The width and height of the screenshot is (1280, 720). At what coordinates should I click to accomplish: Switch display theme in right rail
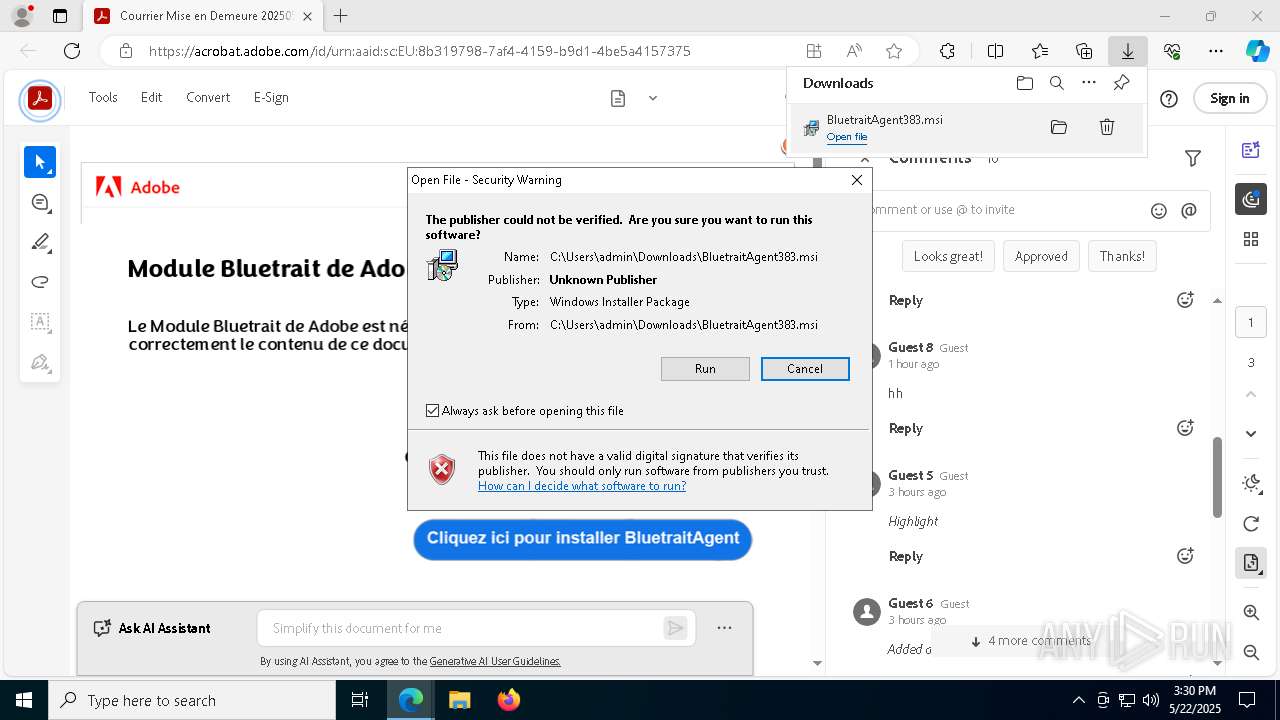pos(1251,484)
